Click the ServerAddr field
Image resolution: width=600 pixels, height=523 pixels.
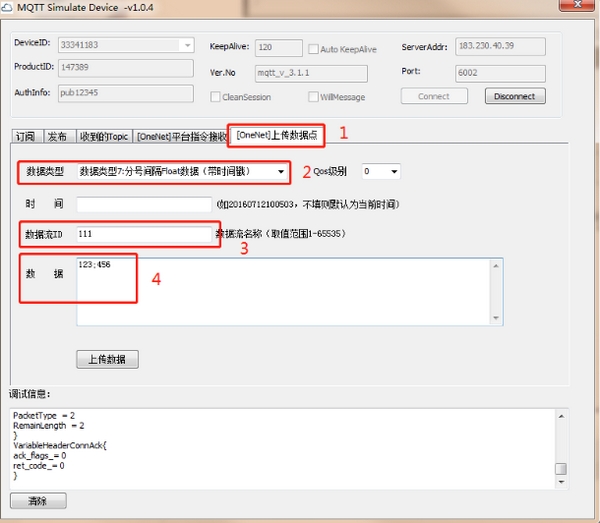tap(500, 47)
